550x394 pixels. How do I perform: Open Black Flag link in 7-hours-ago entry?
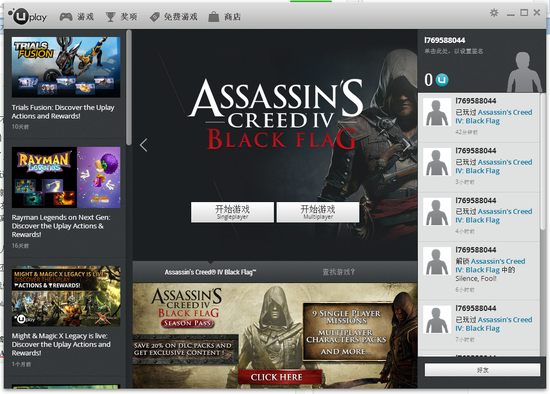[x=494, y=324]
